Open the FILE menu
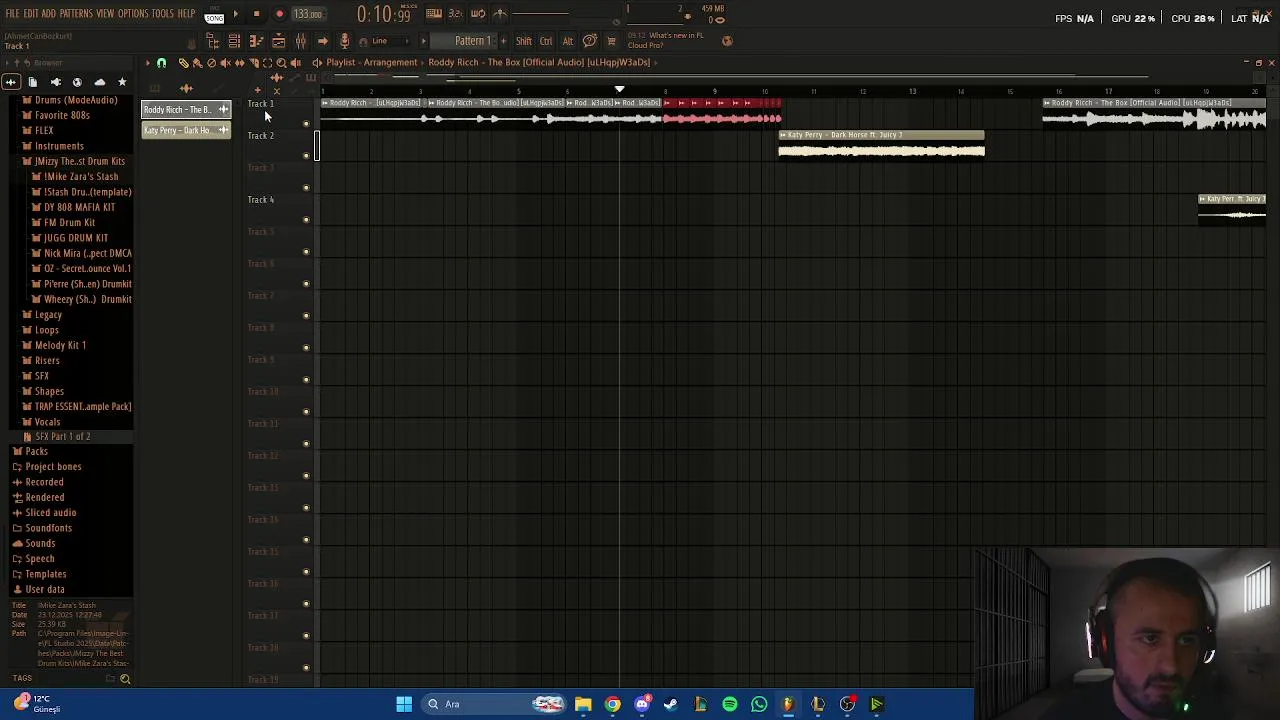The image size is (1280, 720). tap(11, 14)
